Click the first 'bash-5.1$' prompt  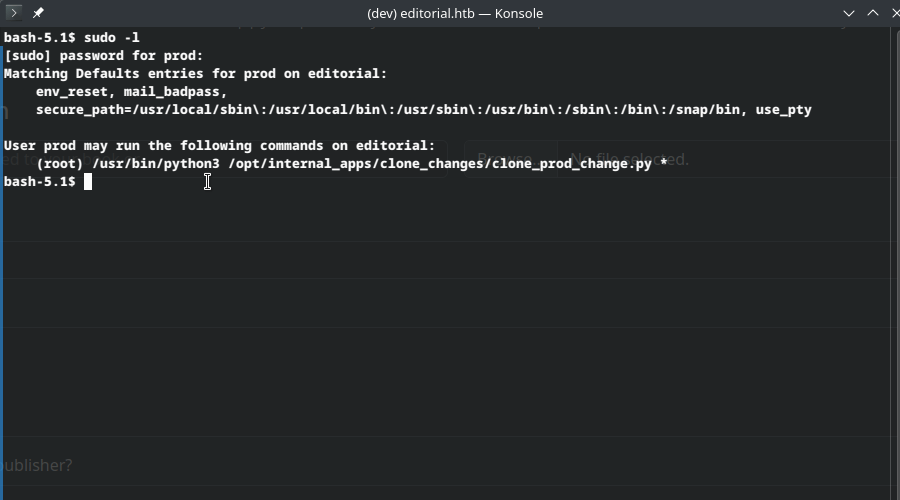(39, 38)
